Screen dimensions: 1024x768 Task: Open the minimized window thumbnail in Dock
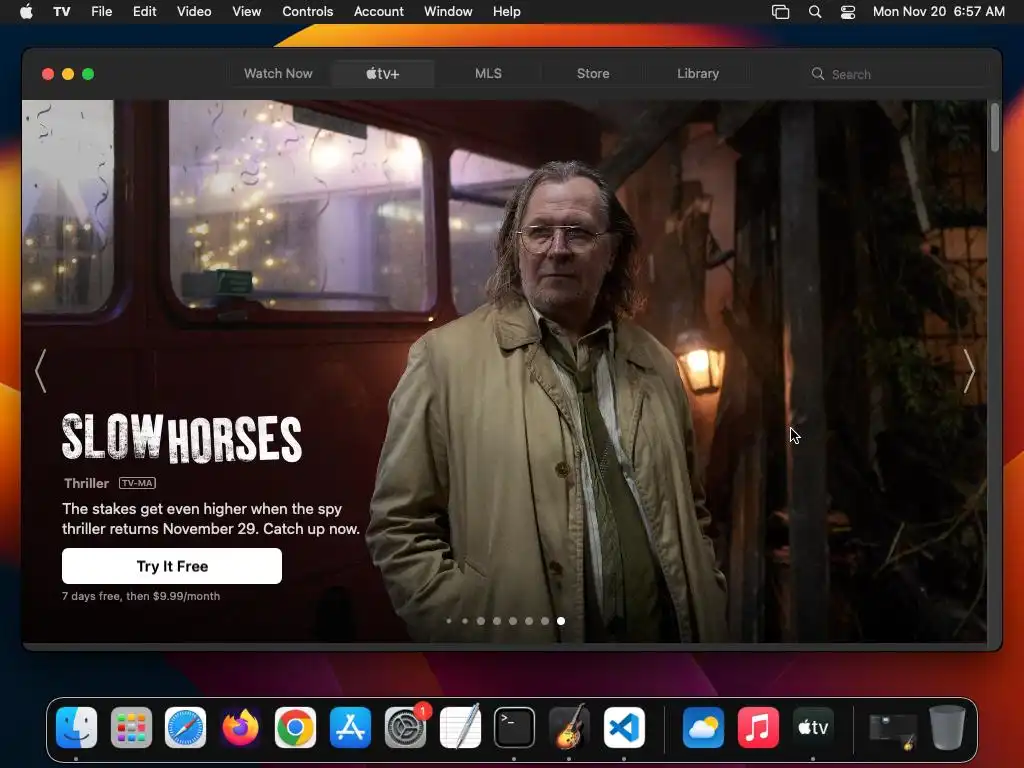pos(893,730)
